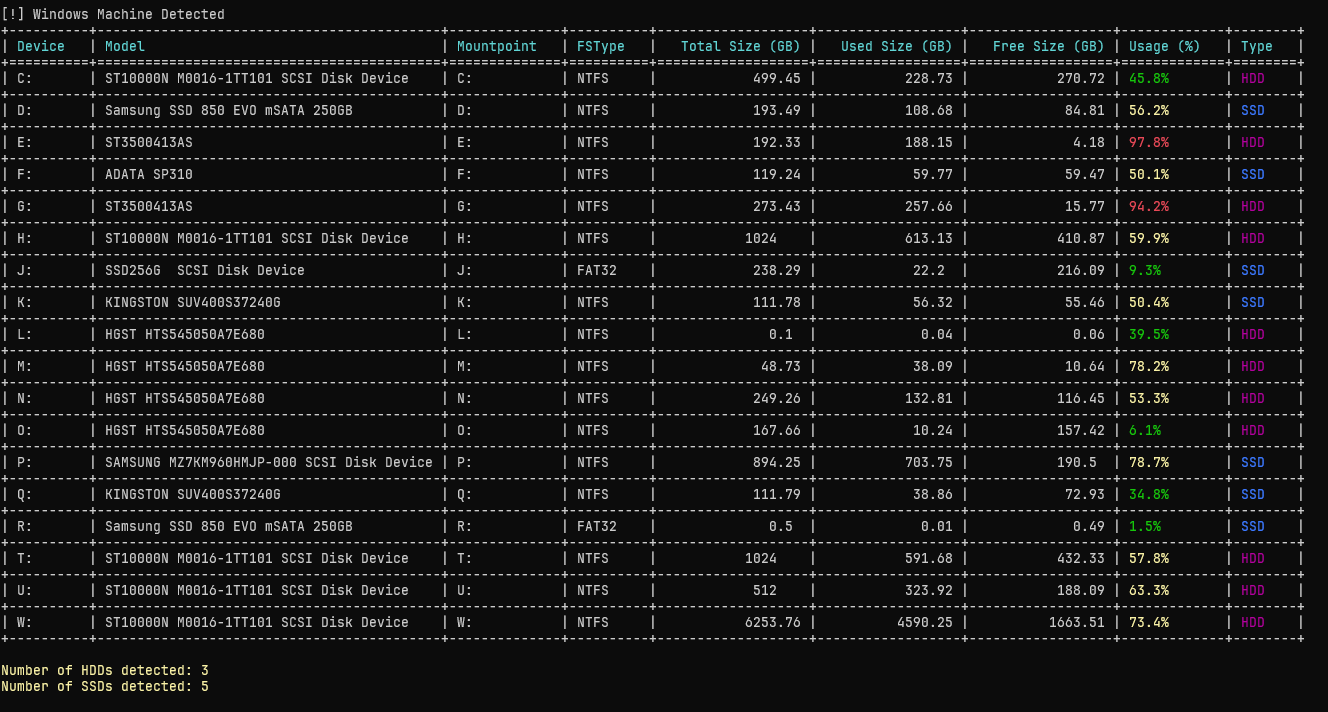Click the SSD type label in the P: row
The image size is (1328, 712).
pyautogui.click(x=1253, y=462)
